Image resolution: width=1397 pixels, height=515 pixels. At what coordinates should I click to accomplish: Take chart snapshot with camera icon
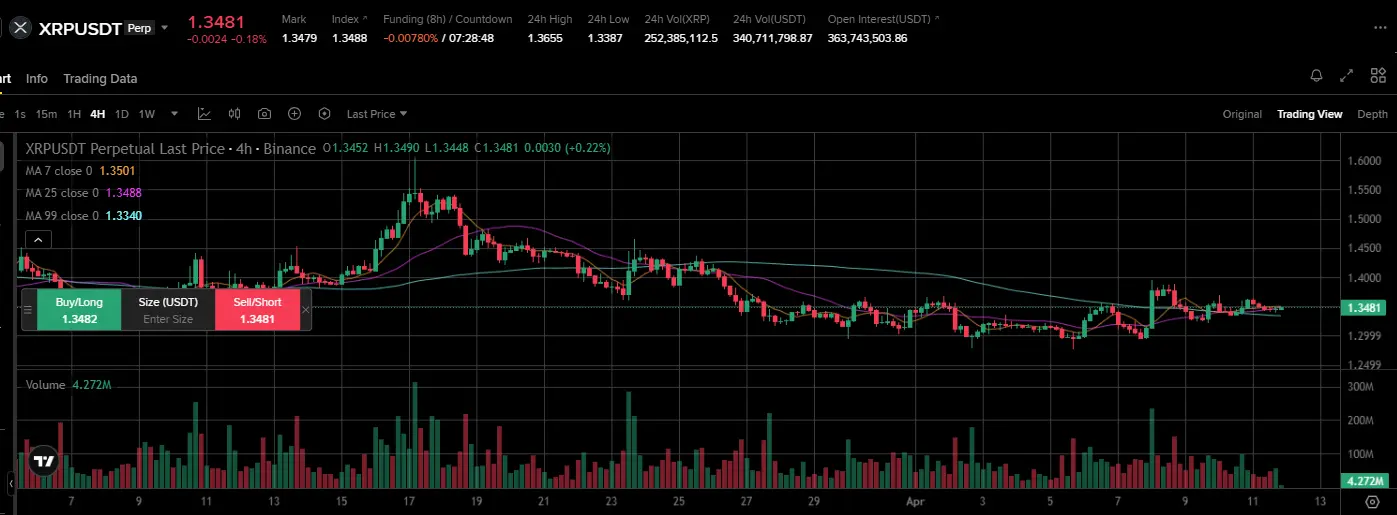pyautogui.click(x=264, y=114)
